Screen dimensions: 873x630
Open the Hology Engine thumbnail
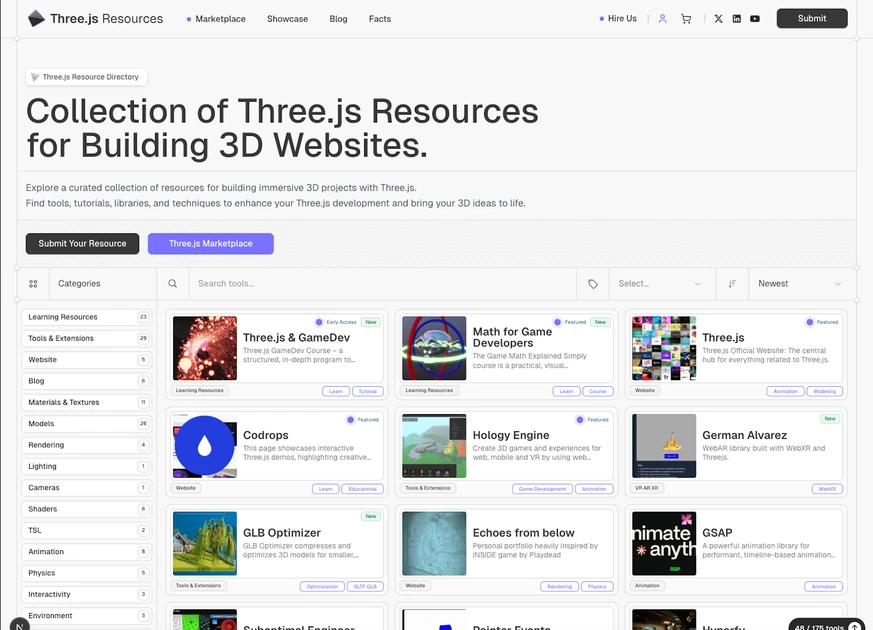point(434,446)
